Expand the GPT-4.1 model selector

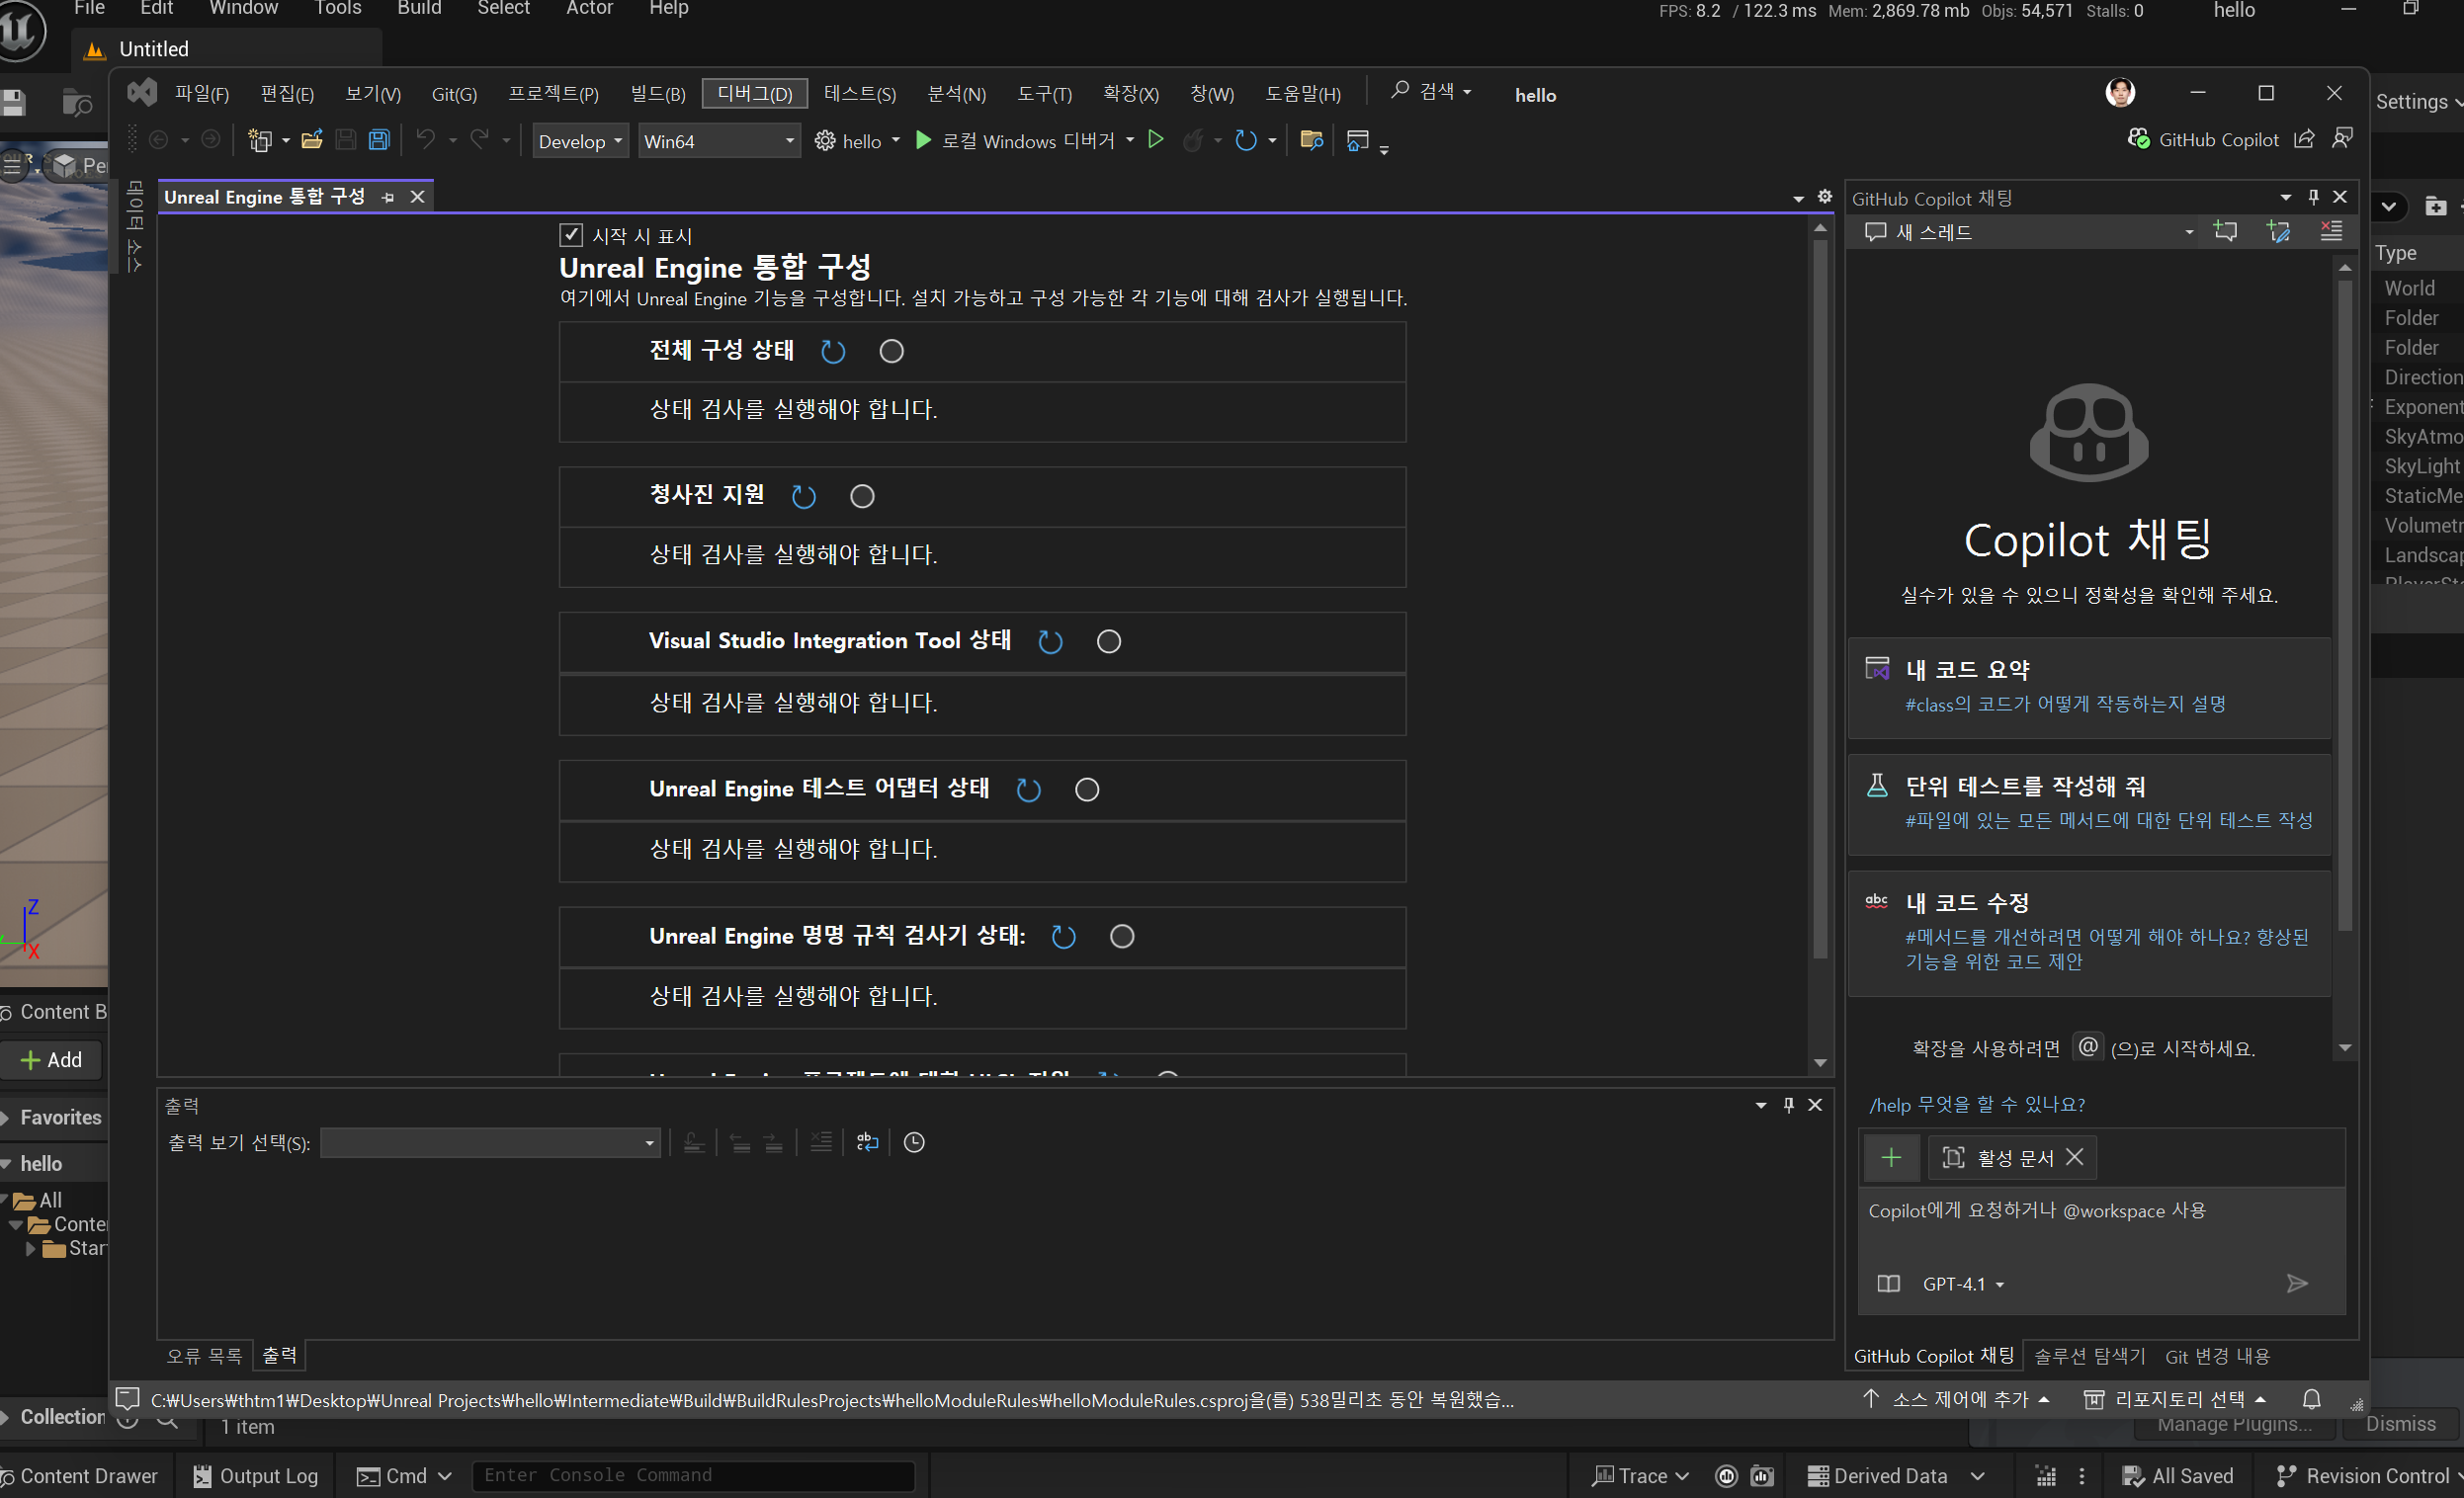click(1962, 1284)
